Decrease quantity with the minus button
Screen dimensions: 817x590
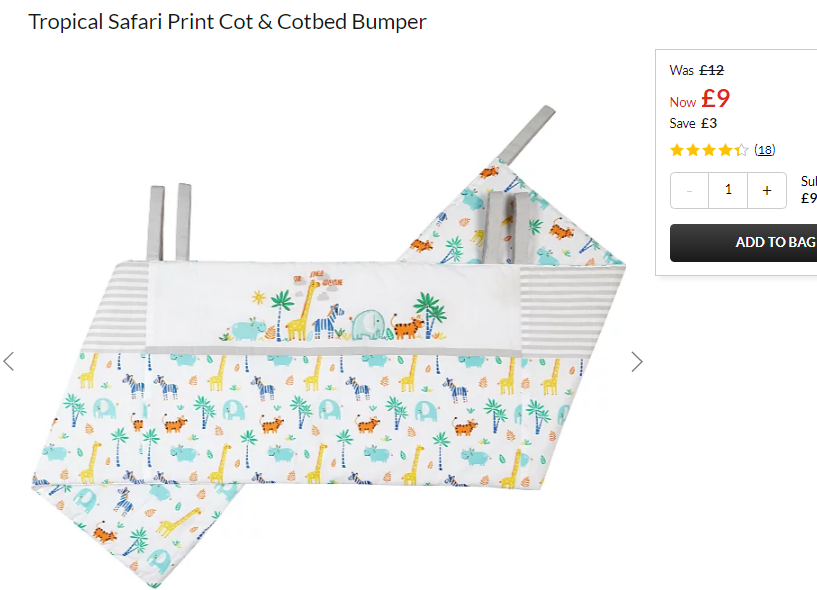point(689,191)
